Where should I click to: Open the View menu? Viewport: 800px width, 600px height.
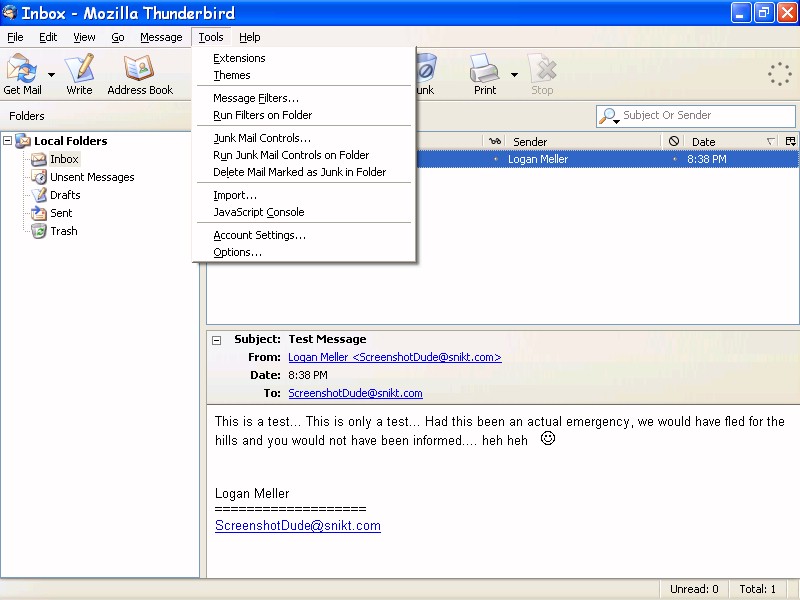[84, 37]
